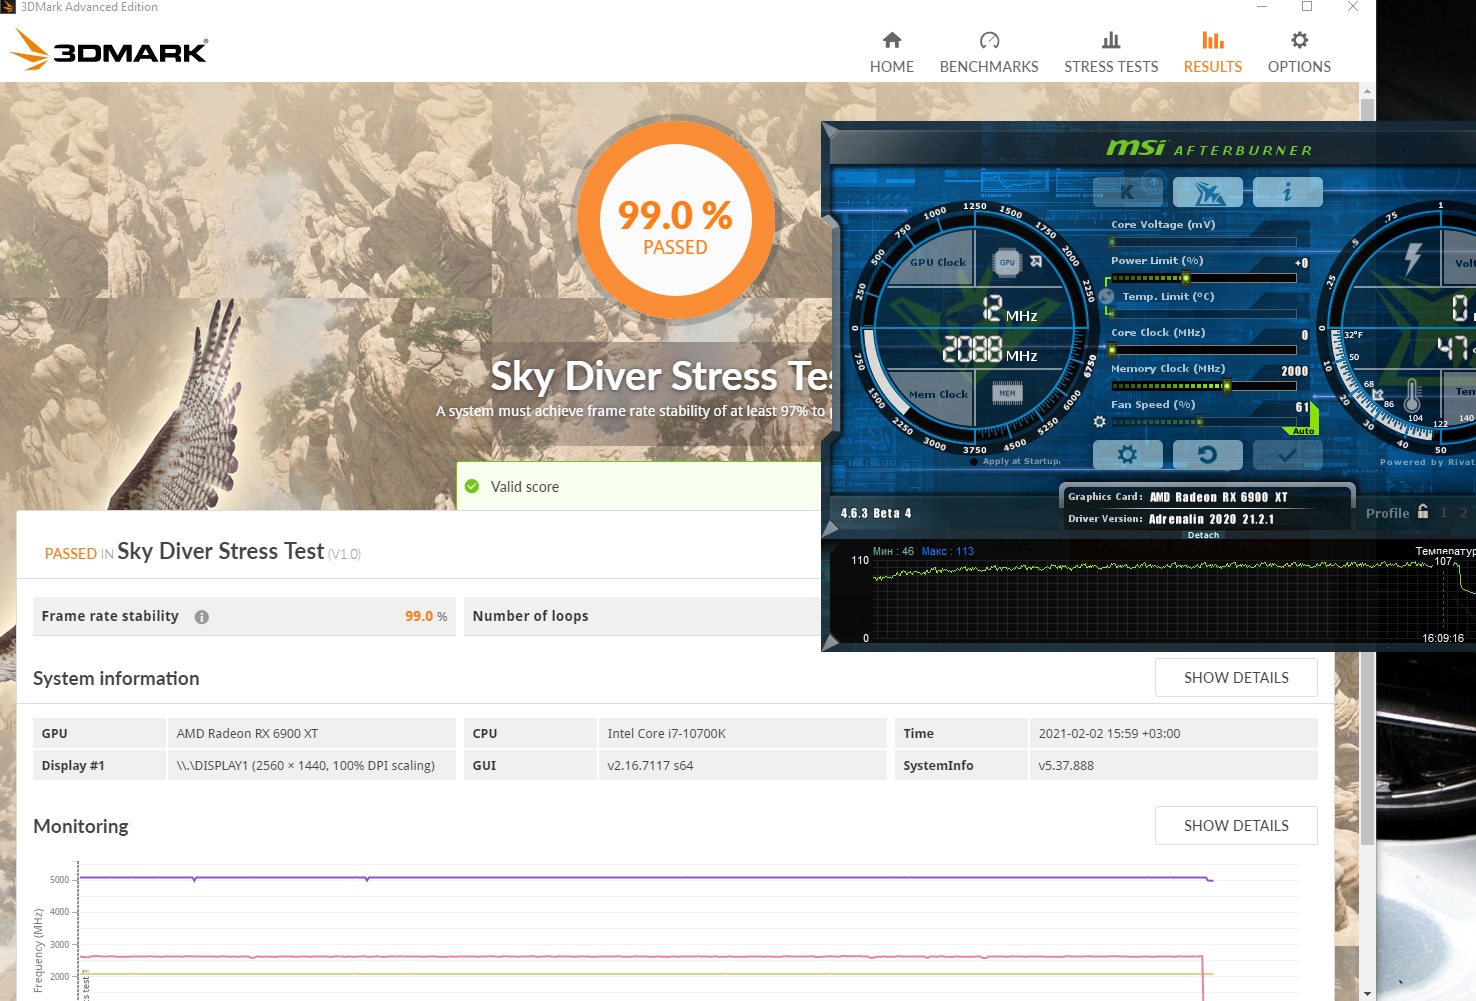Toggle Auto fan speed in Afterburner

[1303, 431]
